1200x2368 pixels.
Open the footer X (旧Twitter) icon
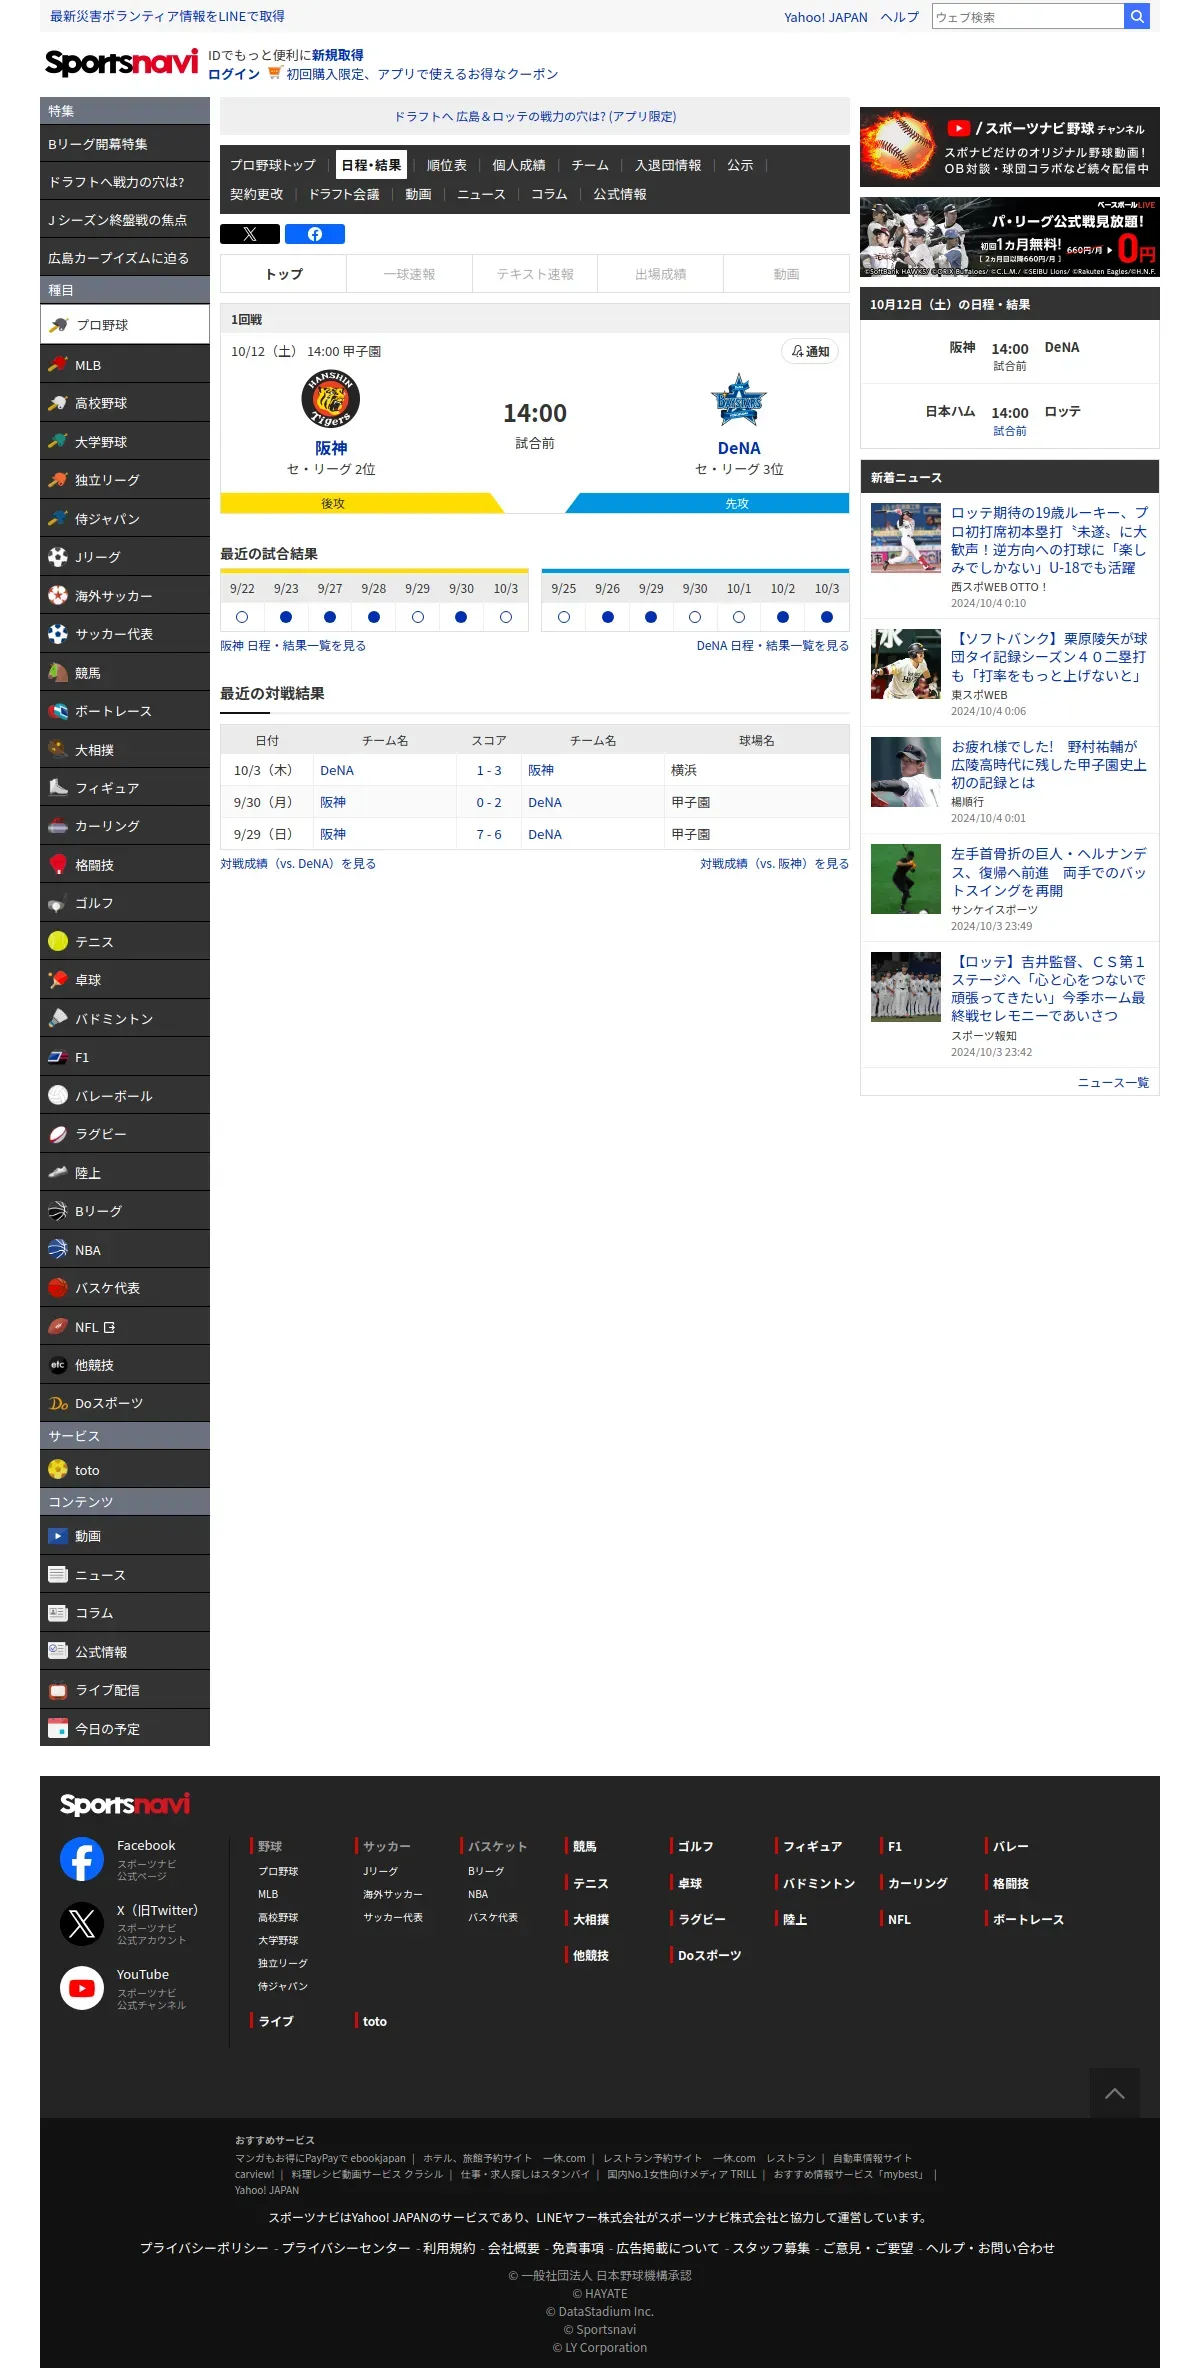pos(82,1924)
